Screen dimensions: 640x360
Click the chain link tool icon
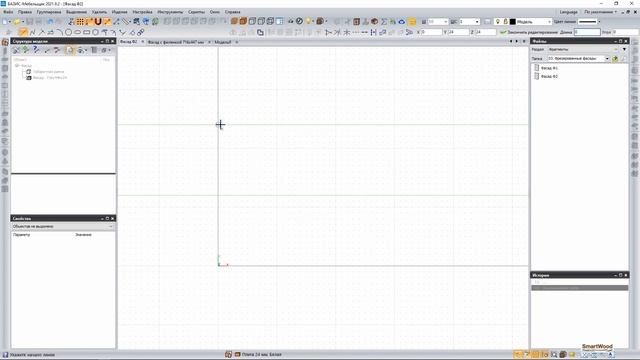pyautogui.click(x=141, y=32)
